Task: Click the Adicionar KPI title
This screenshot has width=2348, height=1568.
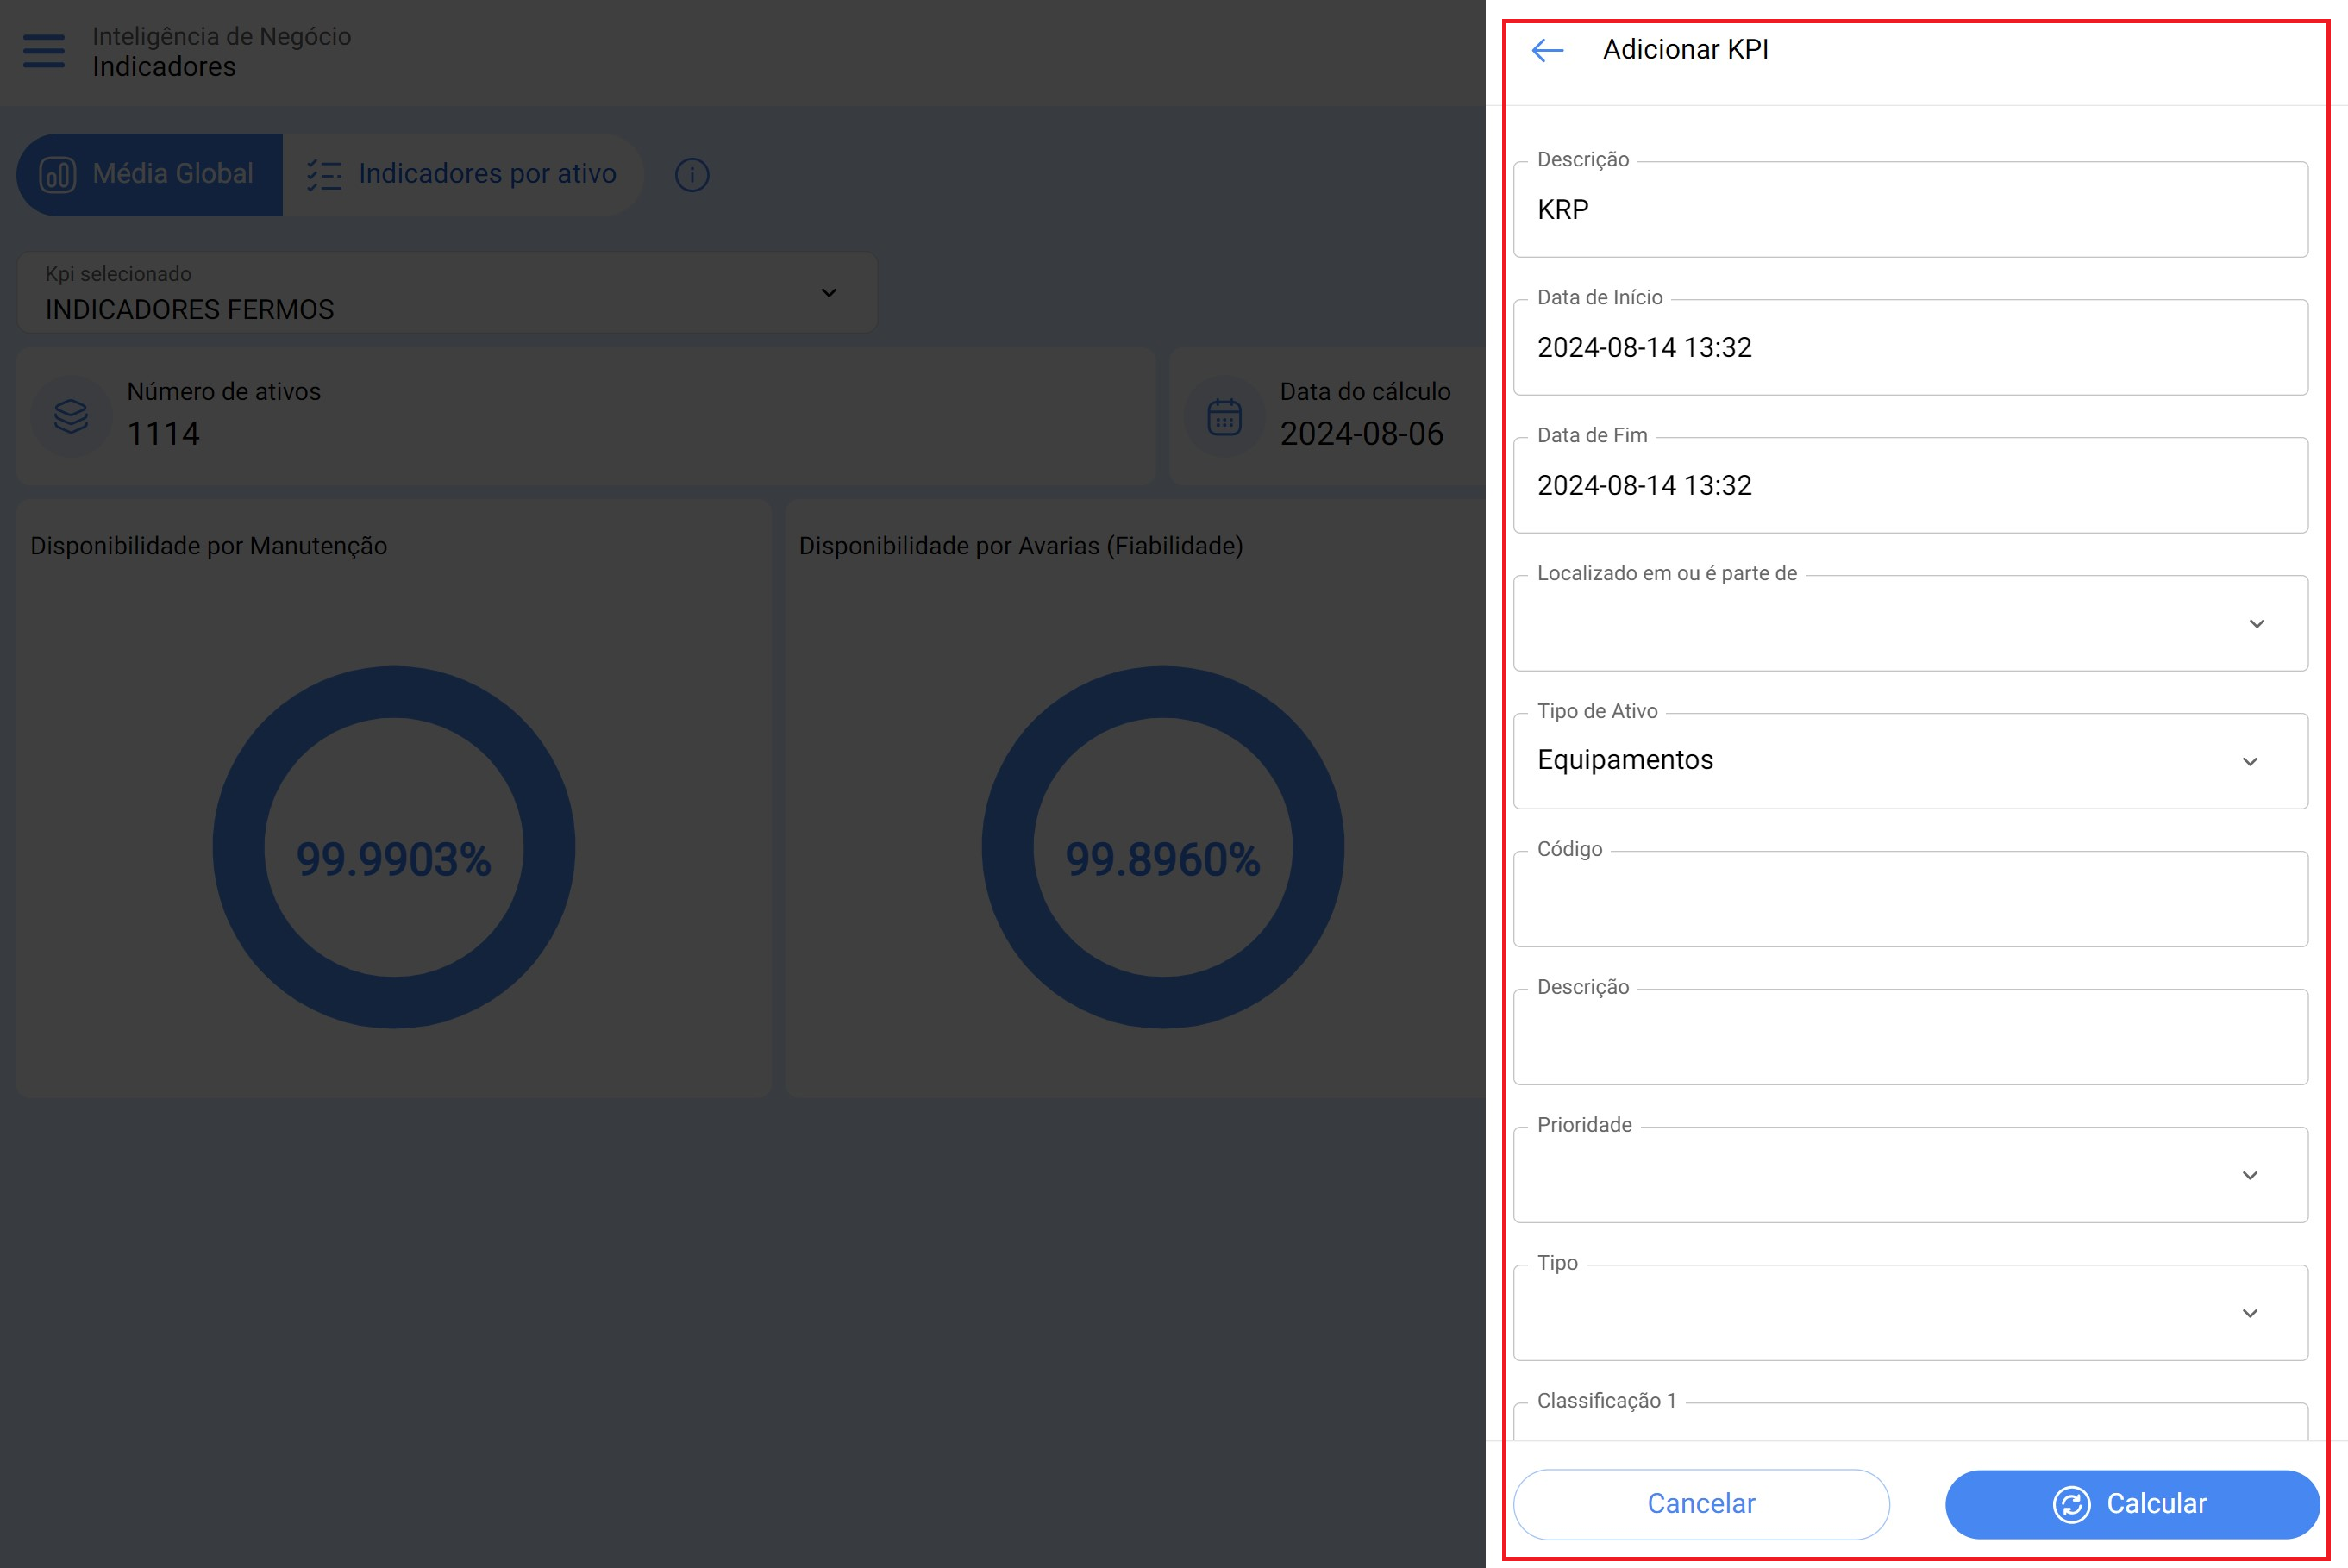Action: [1685, 50]
